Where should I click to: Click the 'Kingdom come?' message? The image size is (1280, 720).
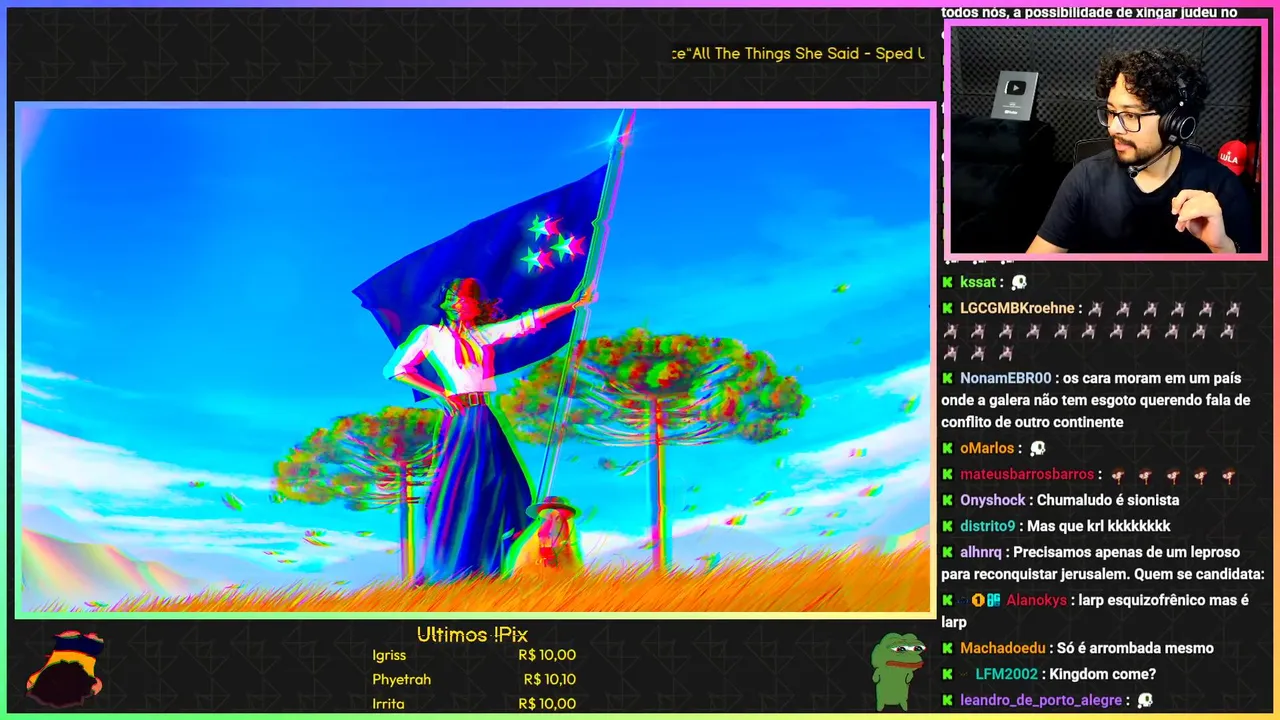1103,674
